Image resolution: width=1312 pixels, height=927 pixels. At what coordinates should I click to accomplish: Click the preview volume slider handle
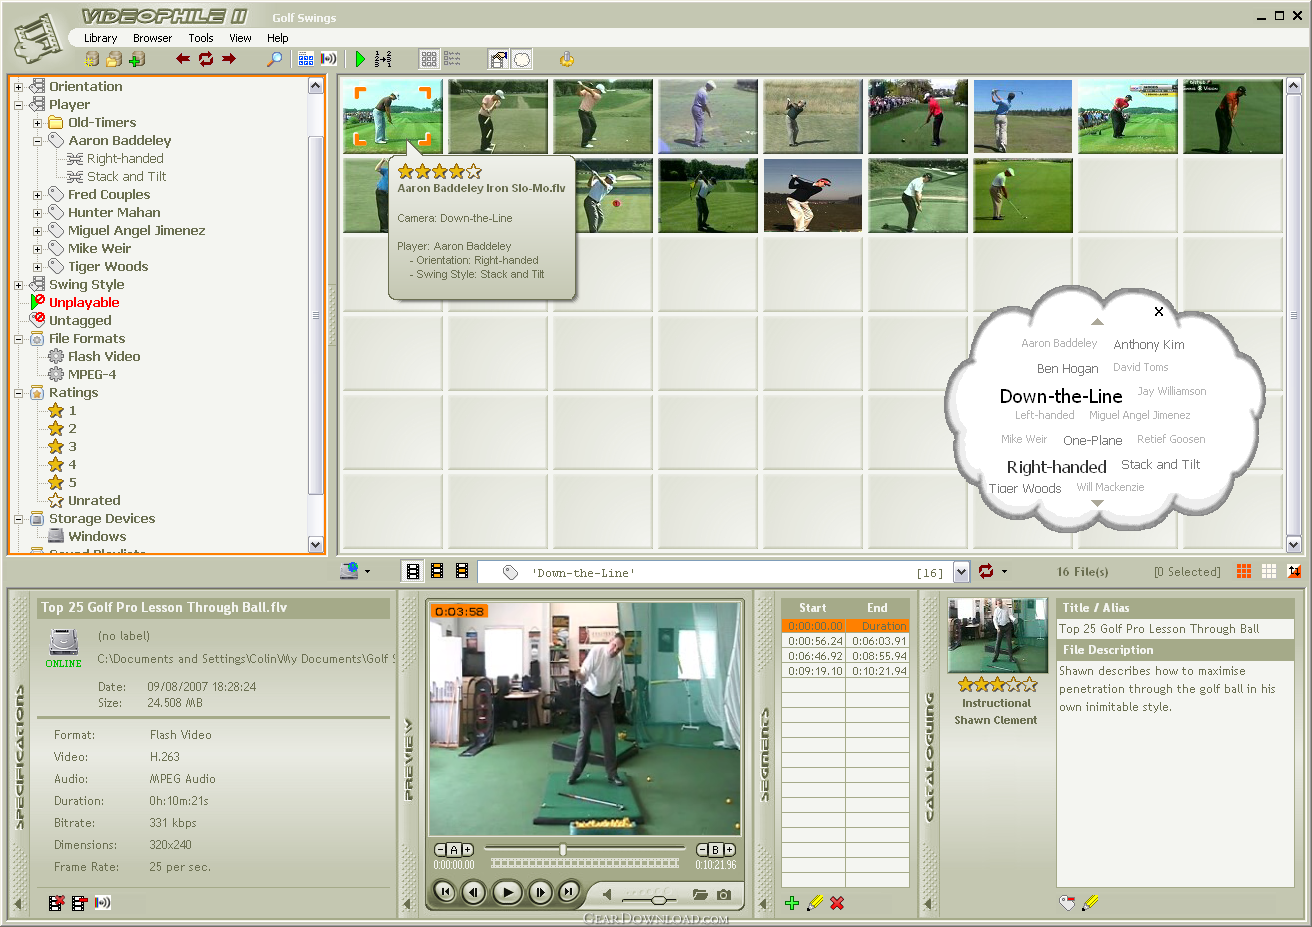(658, 898)
